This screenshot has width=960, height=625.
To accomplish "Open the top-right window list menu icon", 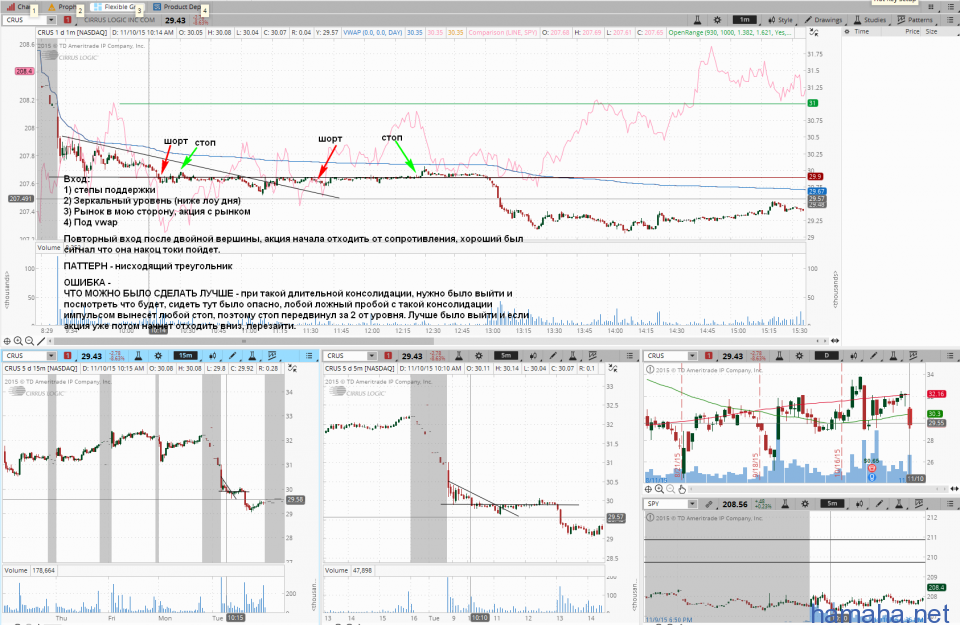I will [x=950, y=7].
